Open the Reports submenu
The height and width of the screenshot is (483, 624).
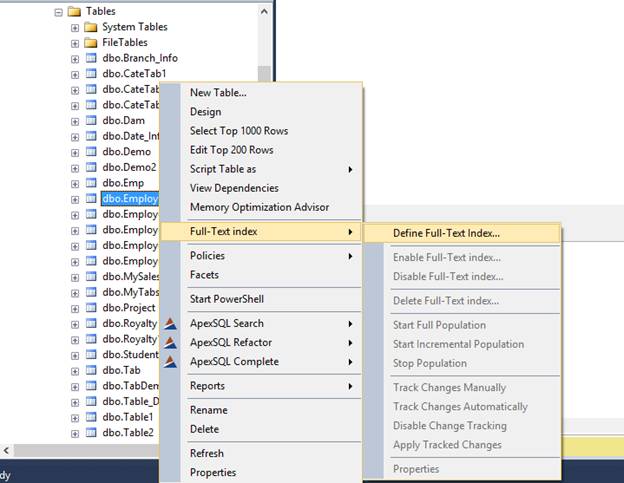pos(261,386)
